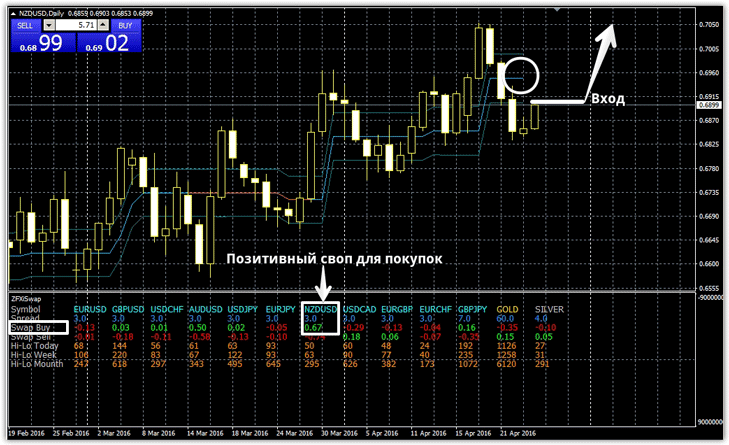This screenshot has width=729, height=445.
Task: Click the Вход entry label
Action: 608,101
